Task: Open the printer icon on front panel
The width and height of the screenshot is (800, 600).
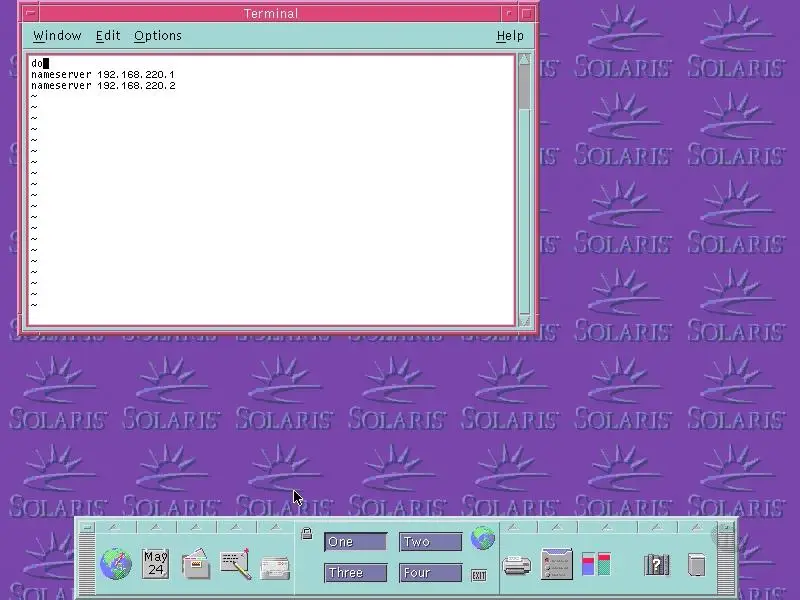Action: (x=517, y=565)
